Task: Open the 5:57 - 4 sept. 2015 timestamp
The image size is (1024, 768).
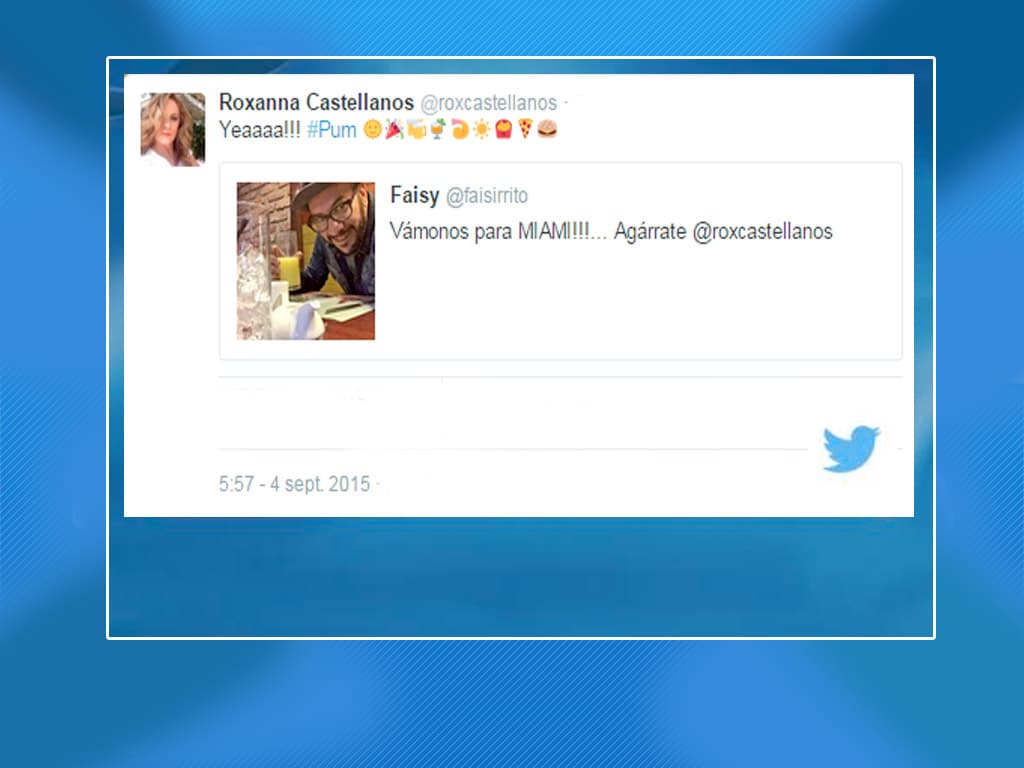Action: [x=295, y=484]
